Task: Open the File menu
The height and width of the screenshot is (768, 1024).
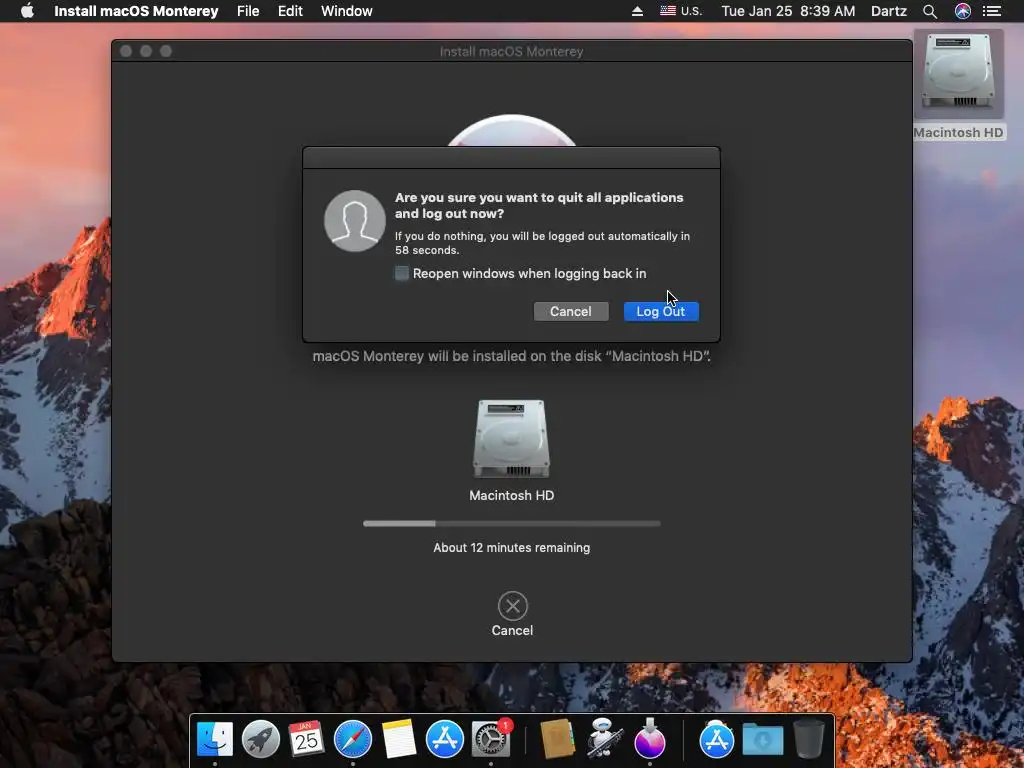Action: click(248, 11)
